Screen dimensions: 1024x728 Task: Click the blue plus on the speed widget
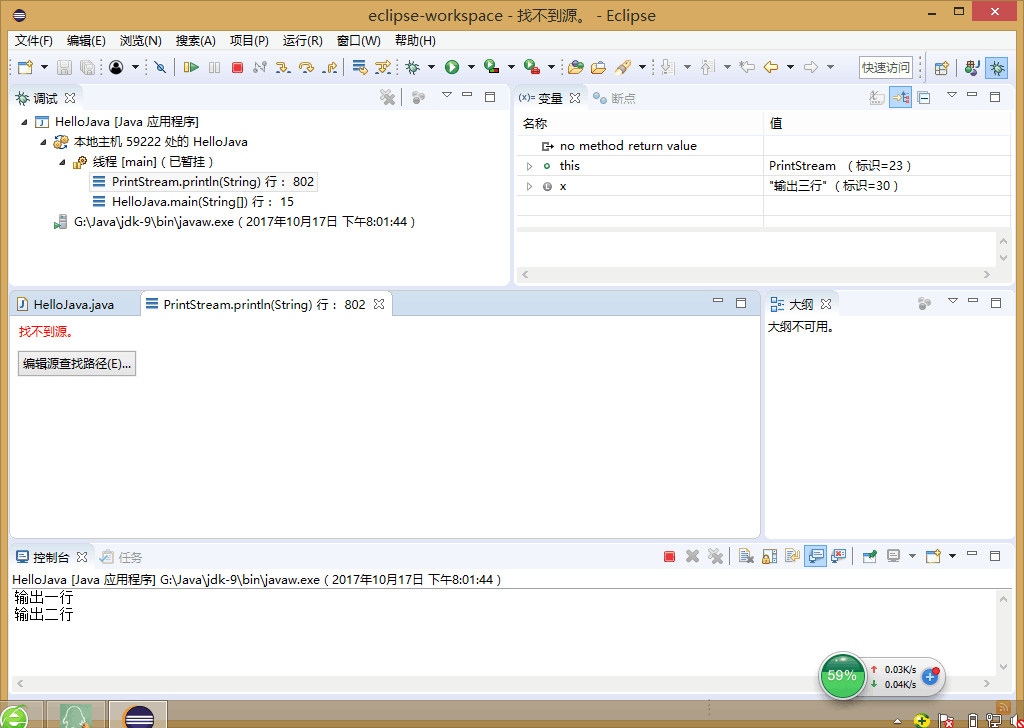click(930, 676)
